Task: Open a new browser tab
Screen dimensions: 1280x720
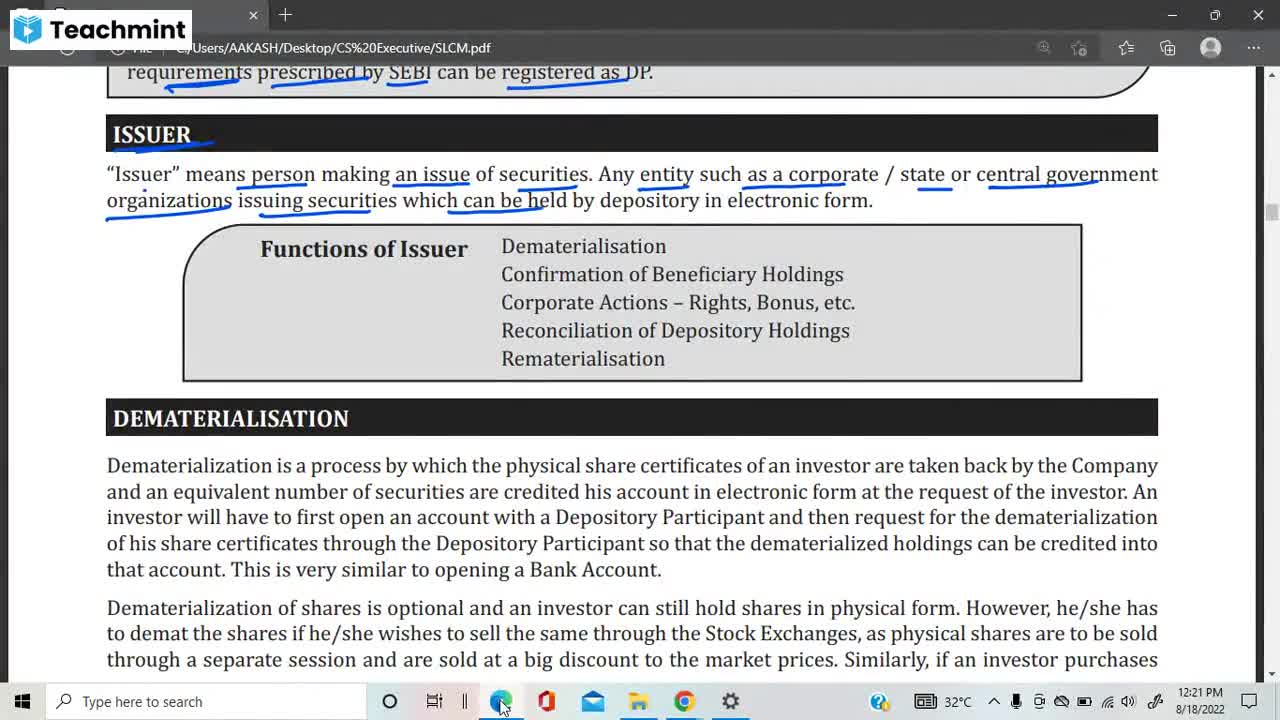Action: (x=285, y=15)
